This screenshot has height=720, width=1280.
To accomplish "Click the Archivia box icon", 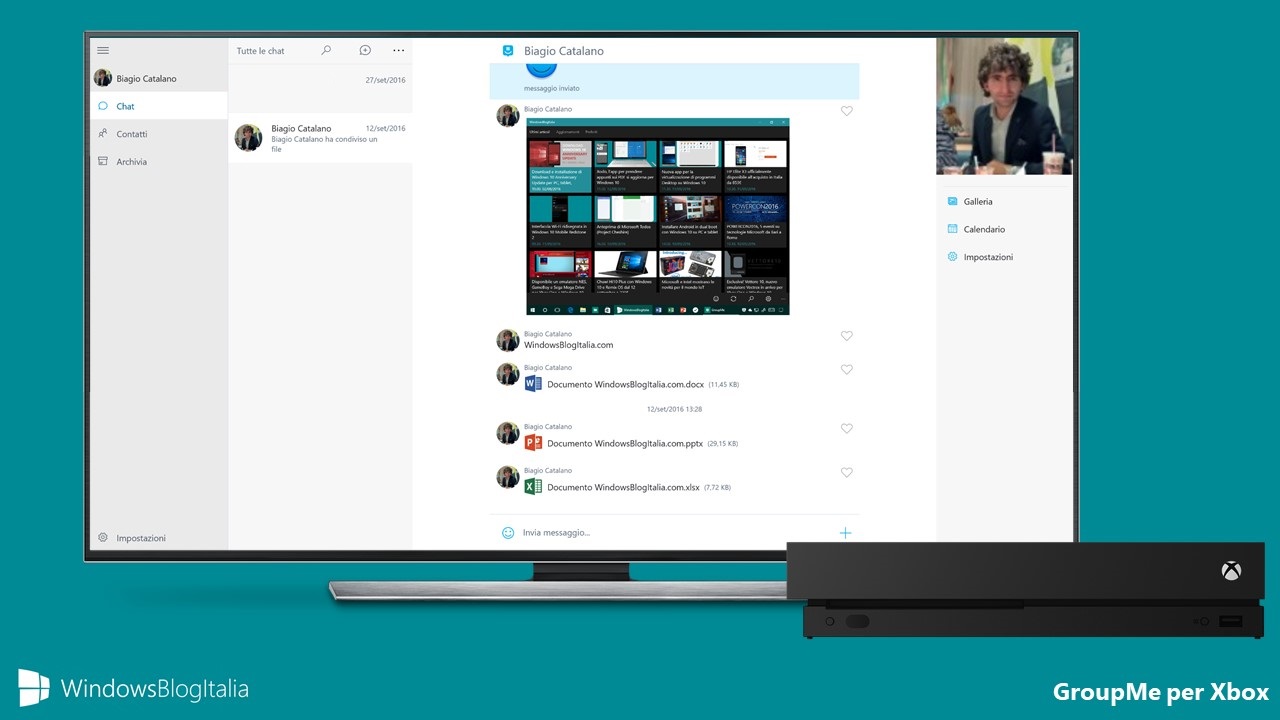I will point(103,161).
